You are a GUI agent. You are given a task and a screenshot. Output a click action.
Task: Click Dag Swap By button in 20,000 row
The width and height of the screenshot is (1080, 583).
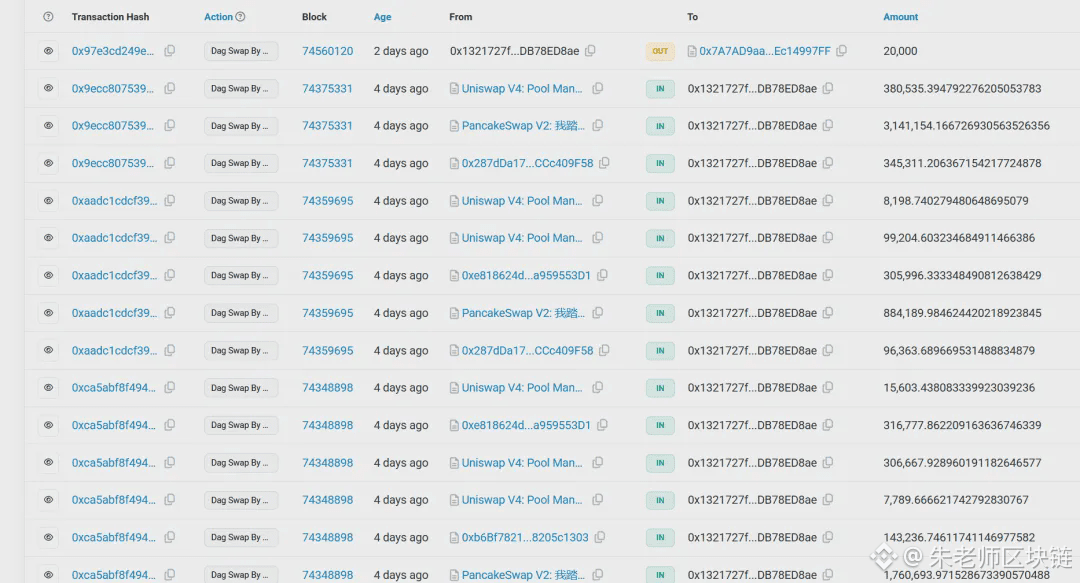[240, 51]
